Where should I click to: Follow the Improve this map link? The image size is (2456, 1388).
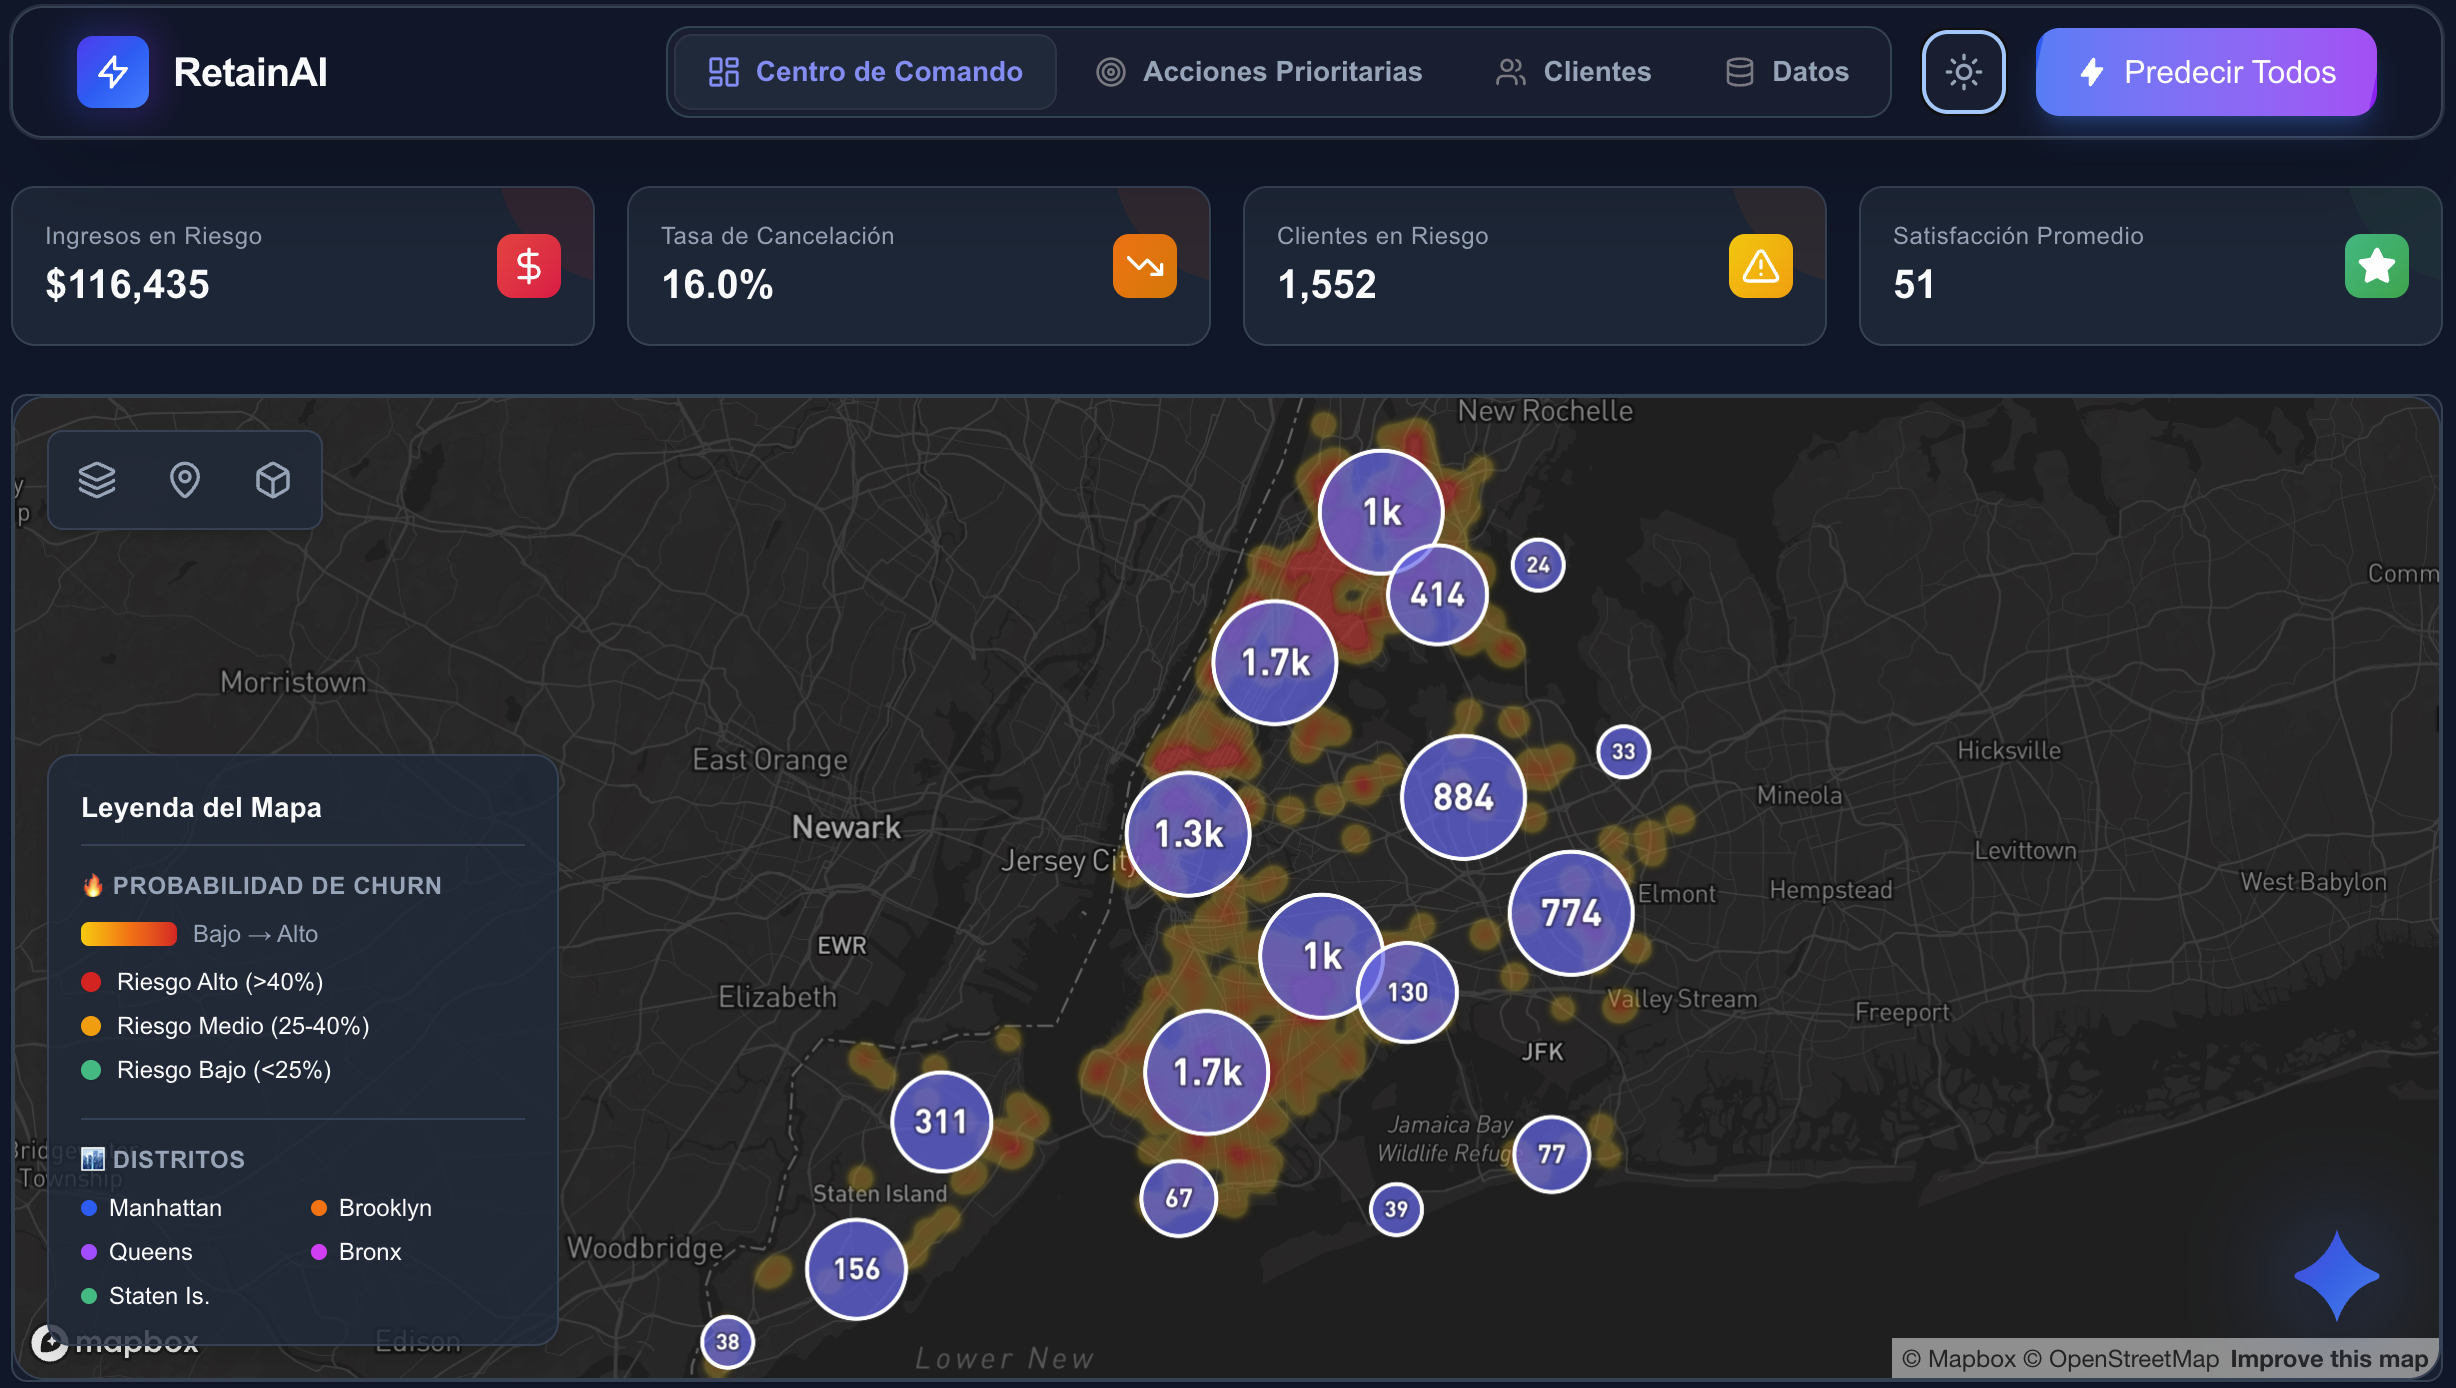pyautogui.click(x=2329, y=1359)
